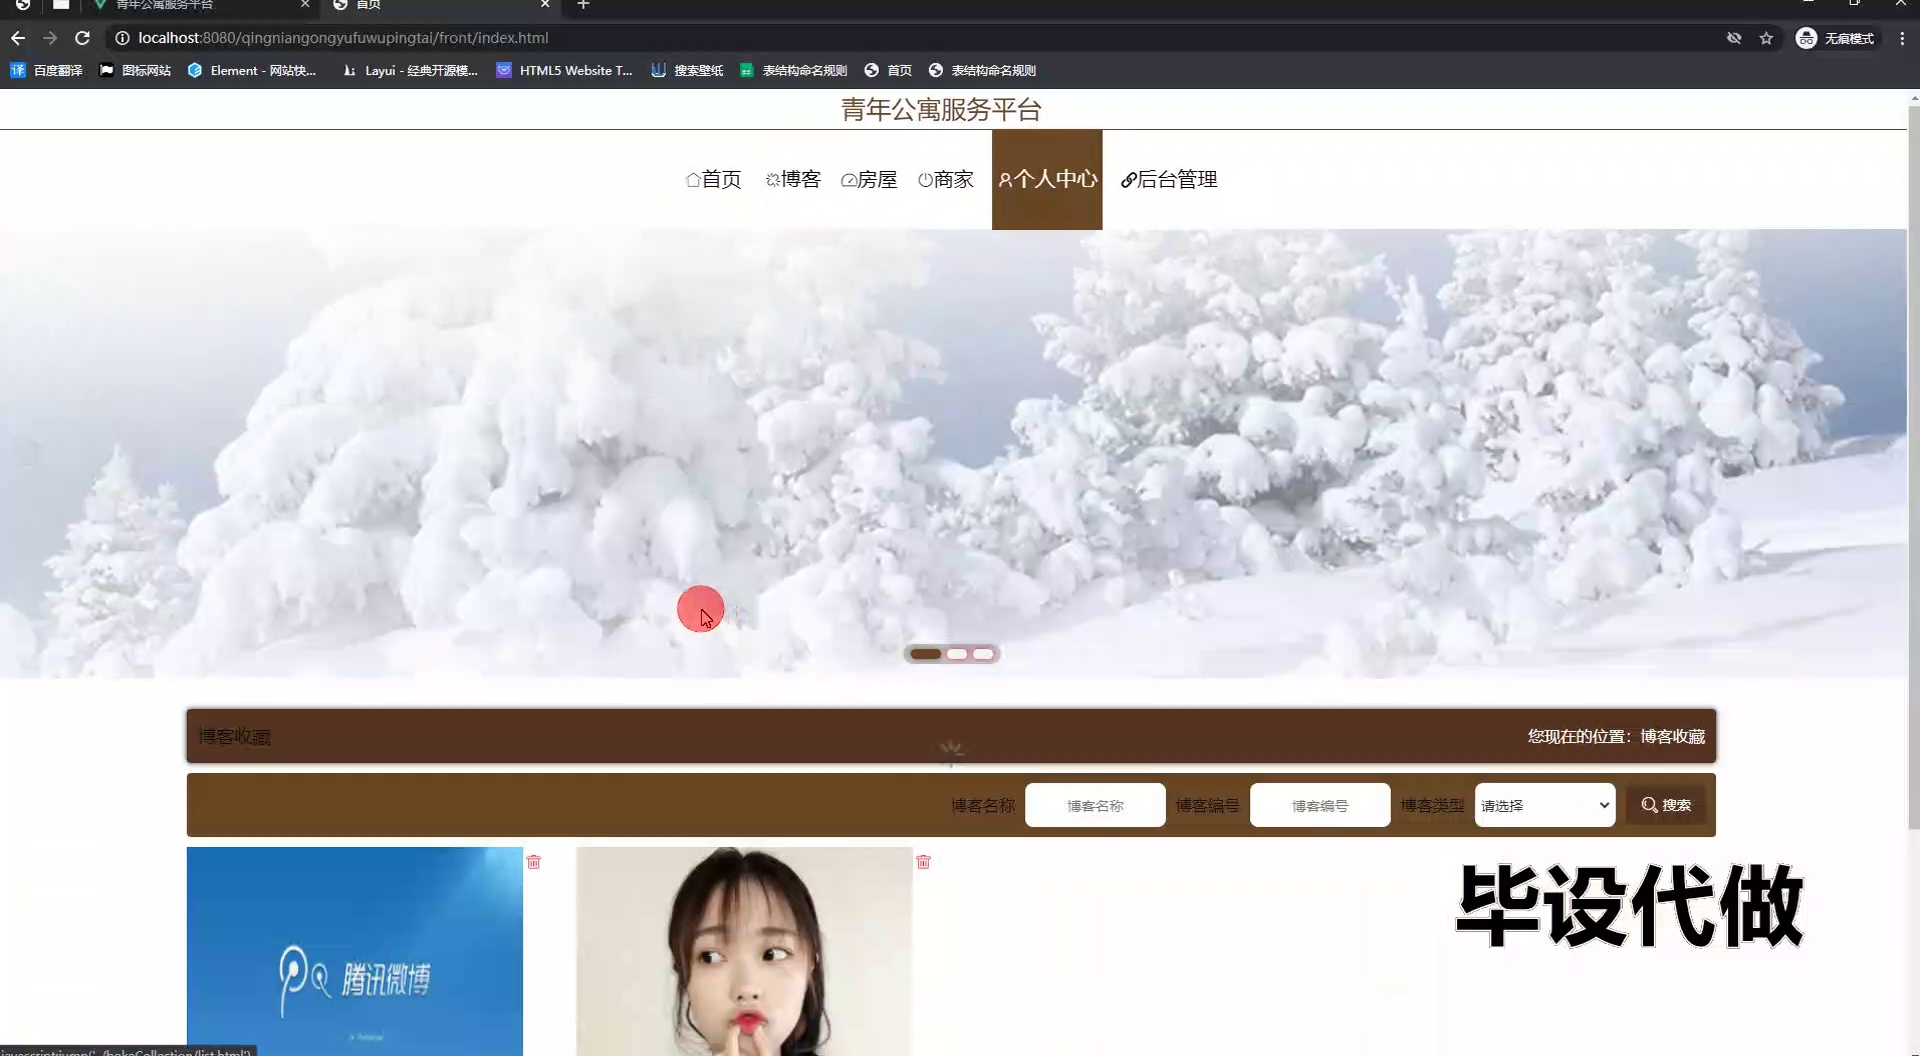Open the 图标网站 bookmark
The height and width of the screenshot is (1056, 1920).
pyautogui.click(x=135, y=70)
